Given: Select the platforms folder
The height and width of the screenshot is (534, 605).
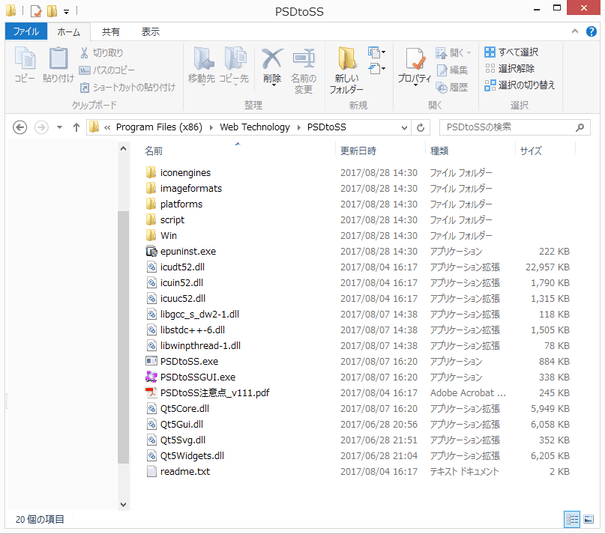Looking at the screenshot, I should click(x=357, y=204).
